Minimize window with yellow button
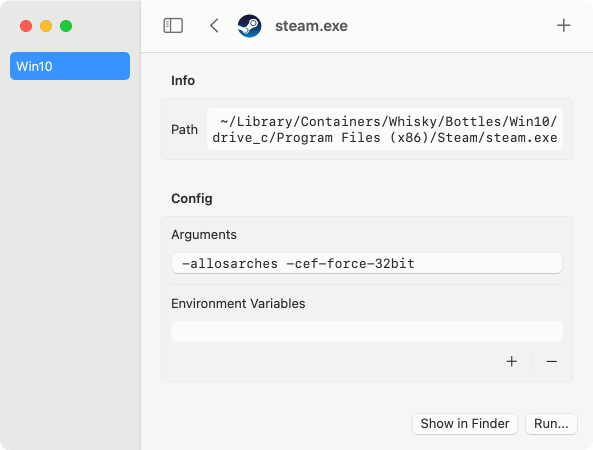The height and width of the screenshot is (450, 593). pos(46,26)
